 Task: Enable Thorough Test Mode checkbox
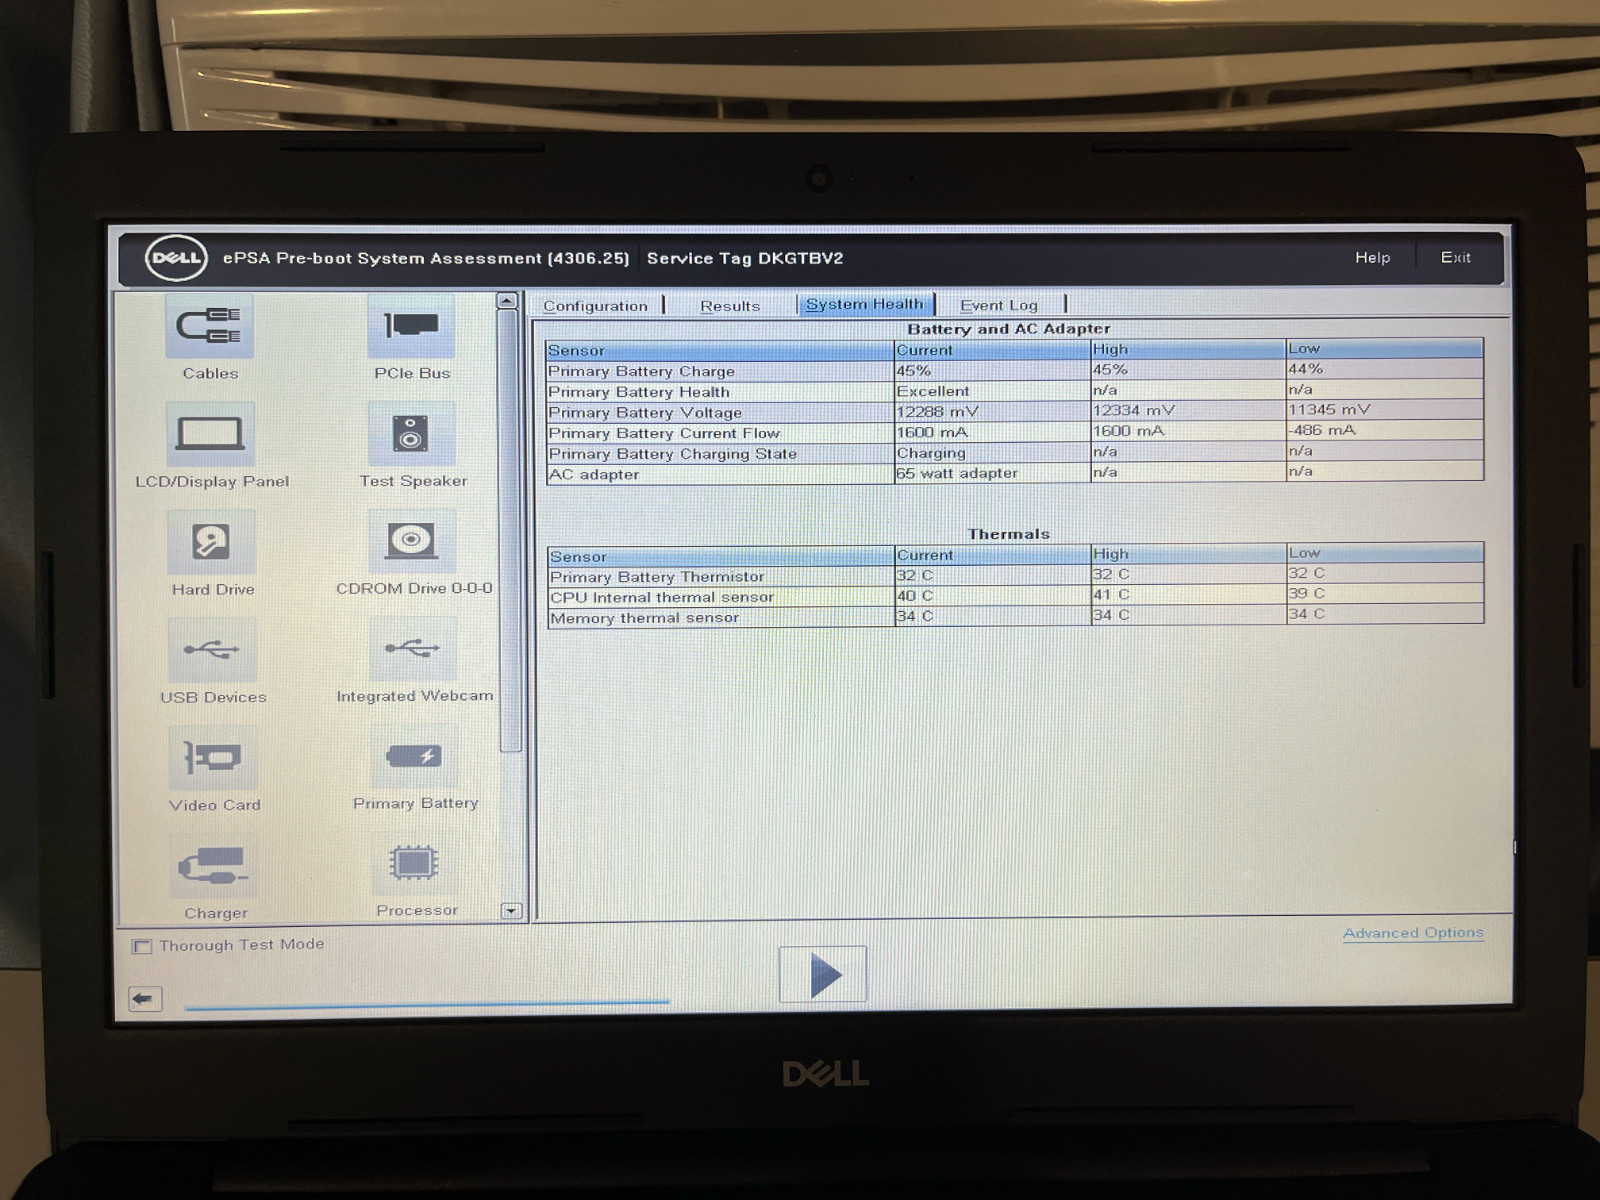(x=142, y=946)
